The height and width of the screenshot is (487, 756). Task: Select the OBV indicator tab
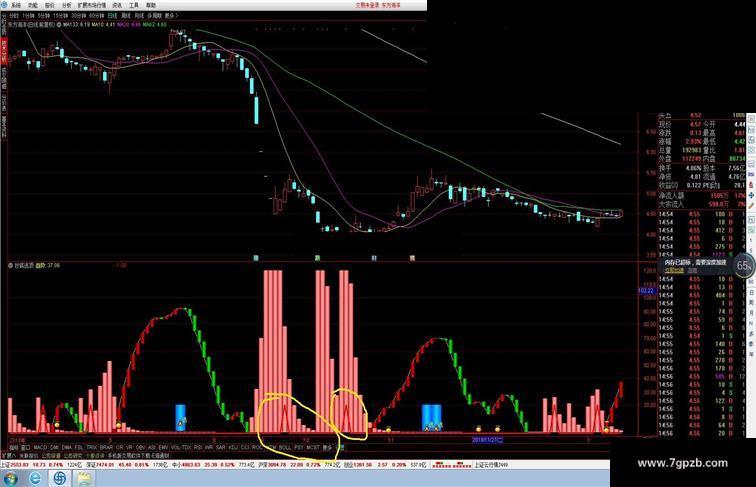(x=140, y=448)
